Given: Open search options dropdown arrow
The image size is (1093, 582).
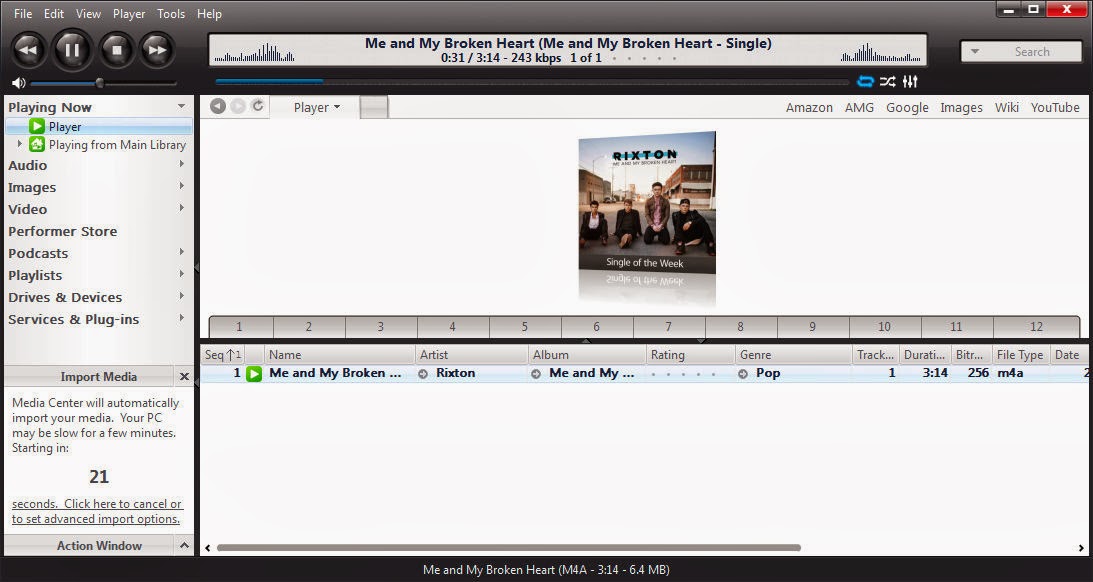Looking at the screenshot, I should [x=975, y=52].
